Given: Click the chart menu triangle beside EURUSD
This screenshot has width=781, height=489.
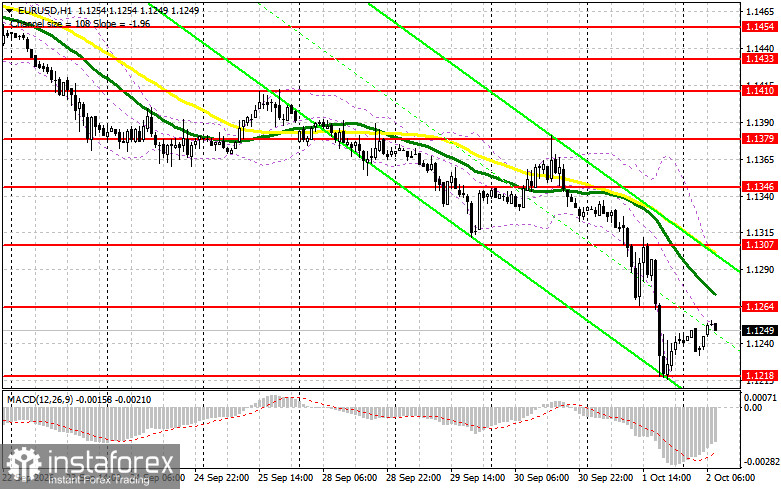Looking at the screenshot, I should click(9, 10).
